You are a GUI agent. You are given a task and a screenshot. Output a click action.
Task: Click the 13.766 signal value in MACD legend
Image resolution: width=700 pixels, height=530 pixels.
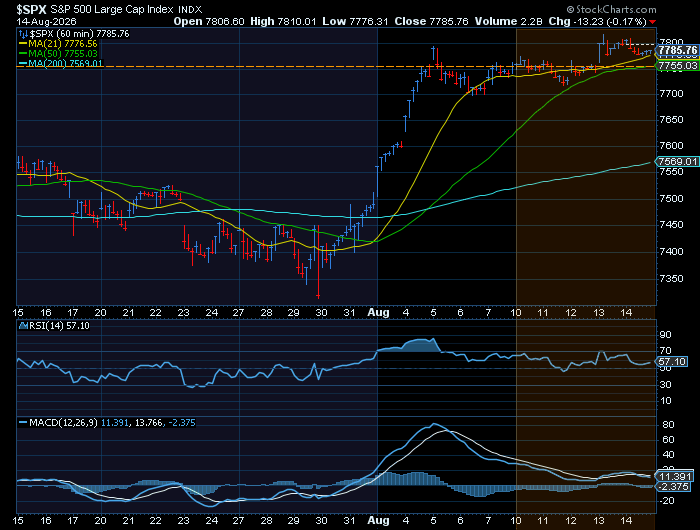149,422
